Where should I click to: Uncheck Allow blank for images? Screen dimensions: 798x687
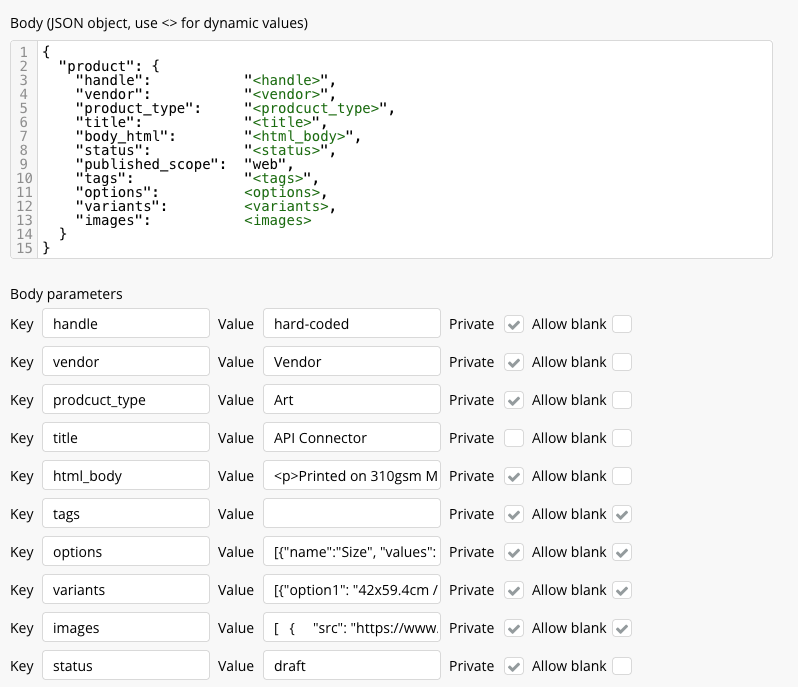(622, 628)
